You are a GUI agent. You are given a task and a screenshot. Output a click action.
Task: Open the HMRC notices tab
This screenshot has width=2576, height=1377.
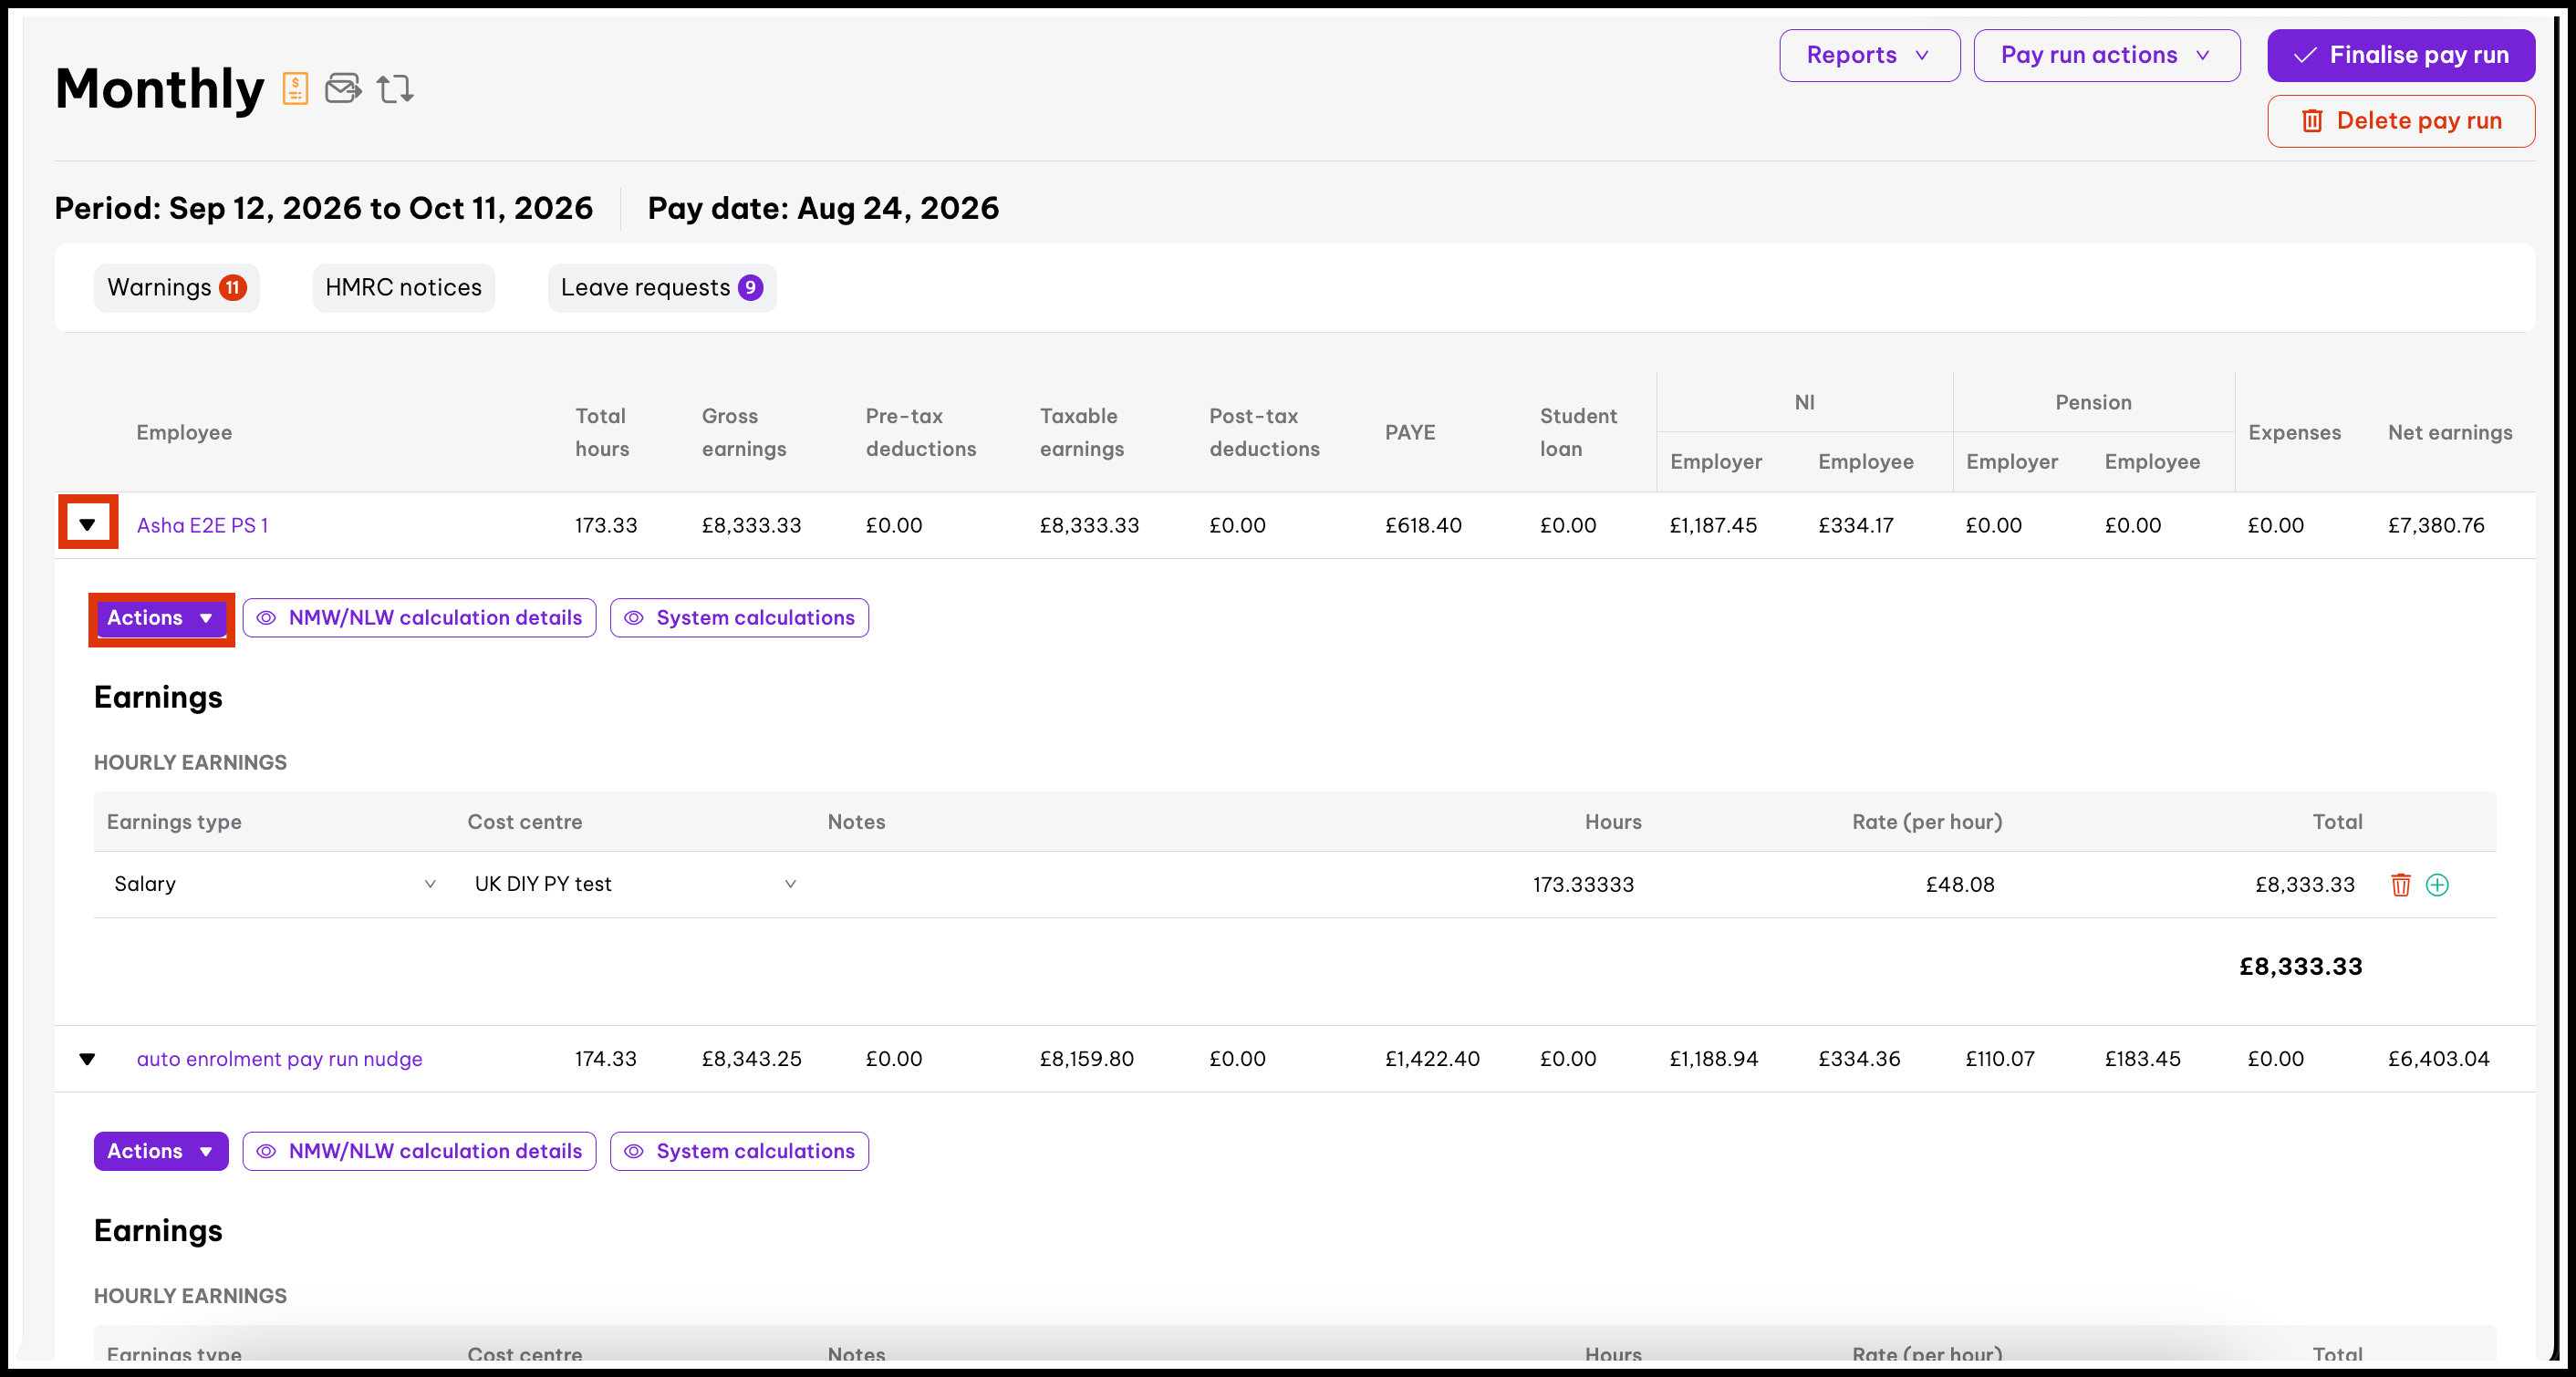coord(403,288)
